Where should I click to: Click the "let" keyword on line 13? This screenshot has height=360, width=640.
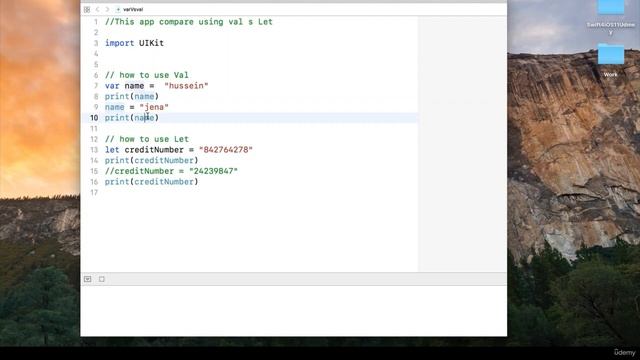112,150
